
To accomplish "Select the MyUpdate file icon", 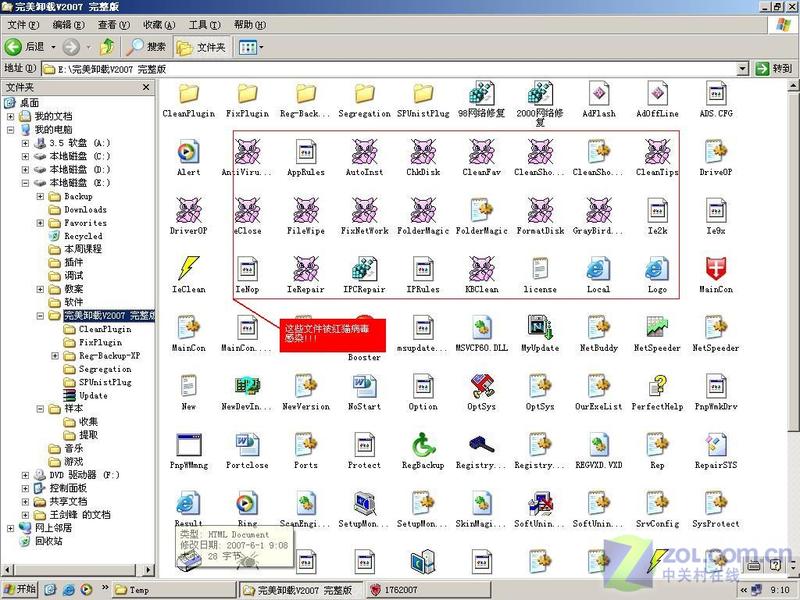I will tap(540, 328).
